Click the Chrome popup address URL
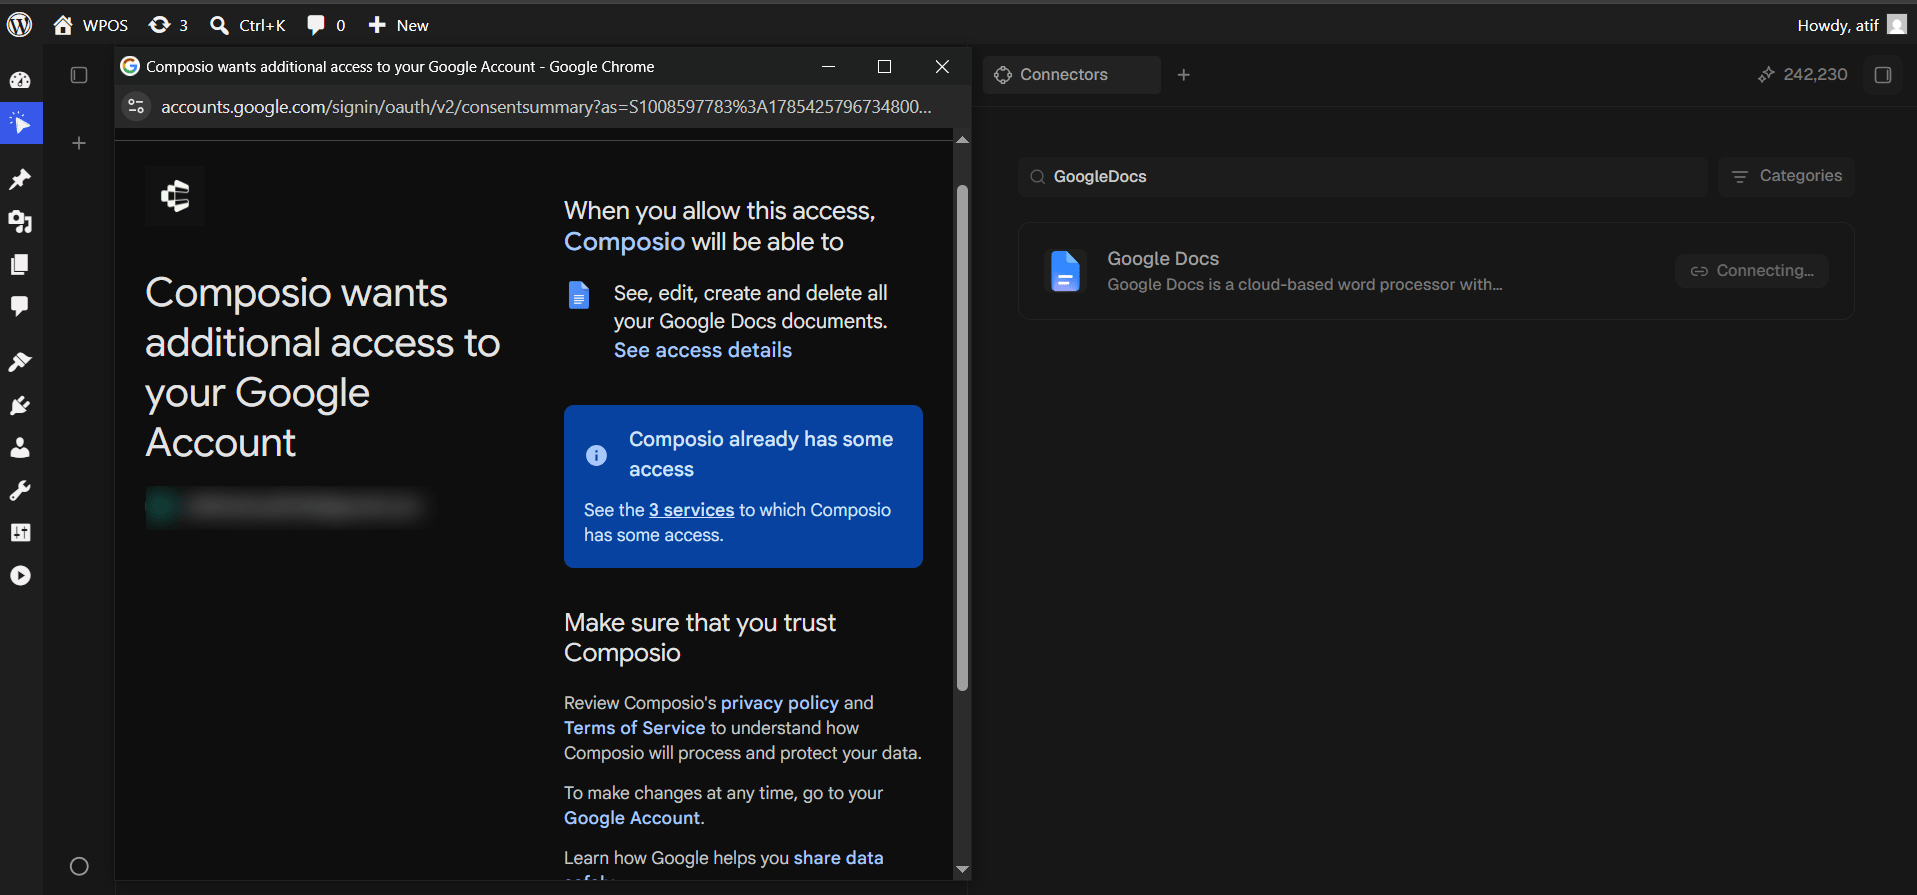The height and width of the screenshot is (895, 1917). tap(546, 107)
